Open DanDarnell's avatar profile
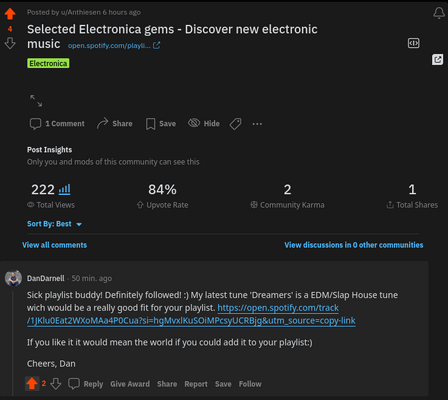 coord(13,278)
